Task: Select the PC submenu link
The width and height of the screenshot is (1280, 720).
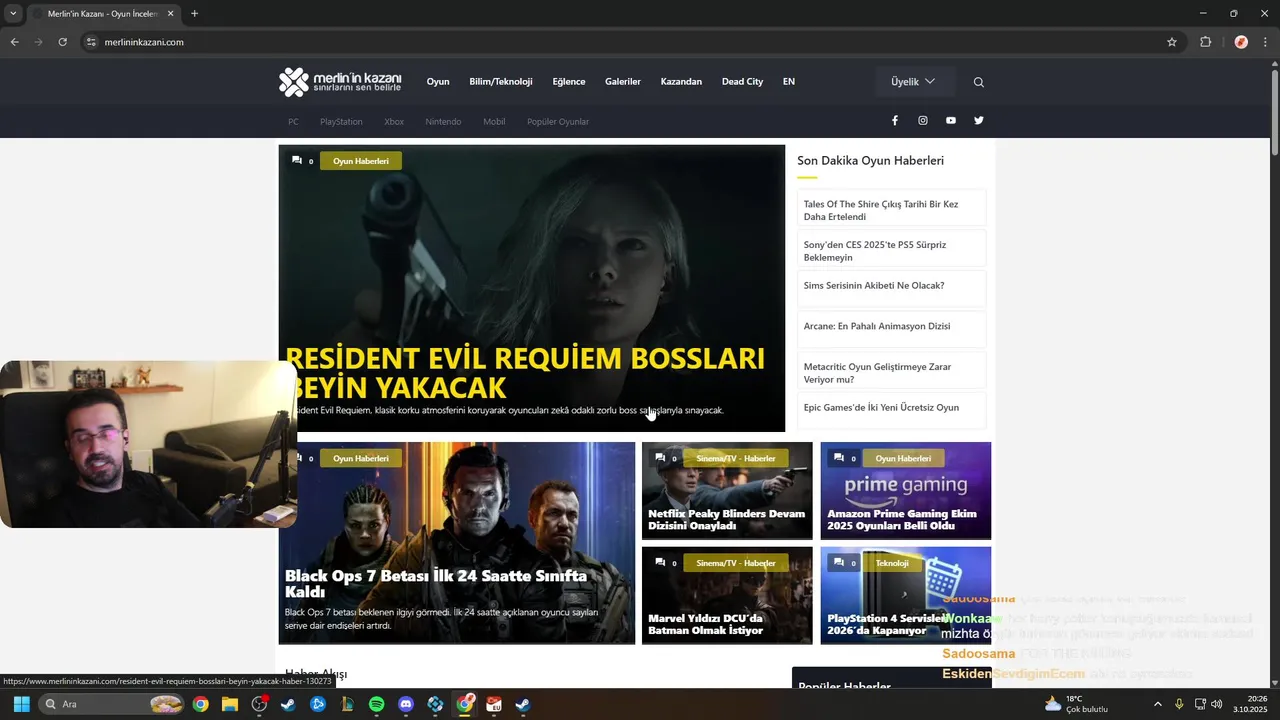Action: pos(293,122)
